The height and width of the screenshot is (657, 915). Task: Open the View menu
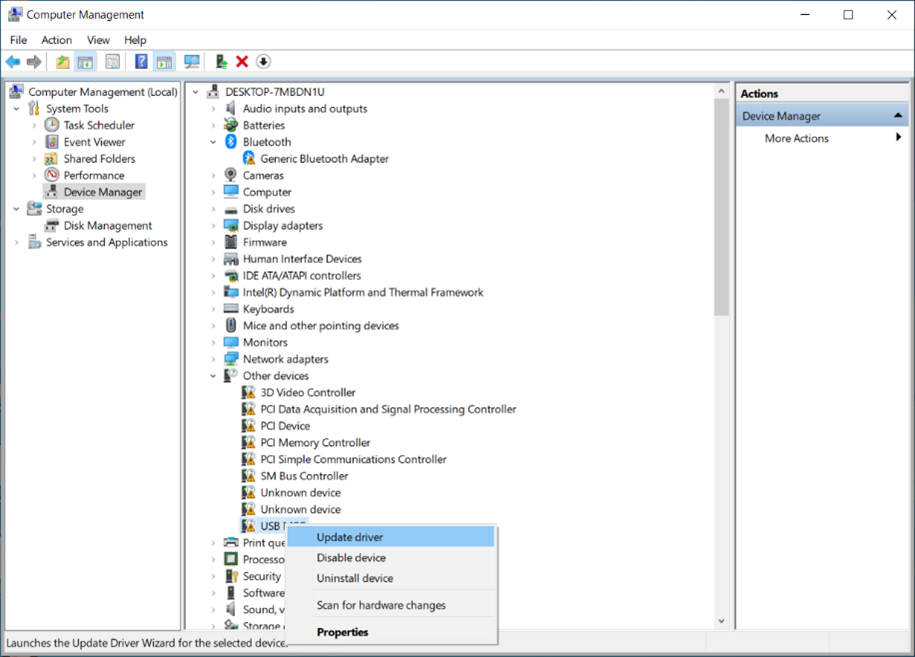point(98,40)
